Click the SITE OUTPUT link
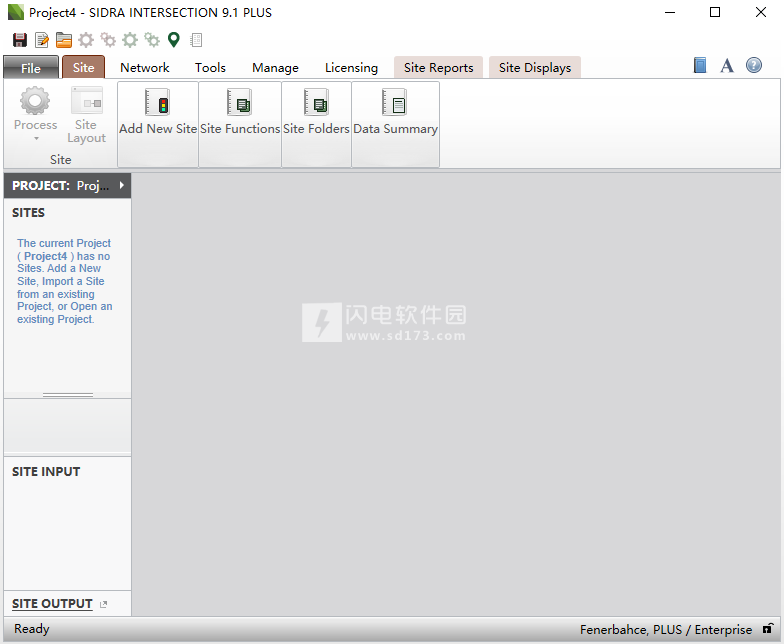 point(52,604)
